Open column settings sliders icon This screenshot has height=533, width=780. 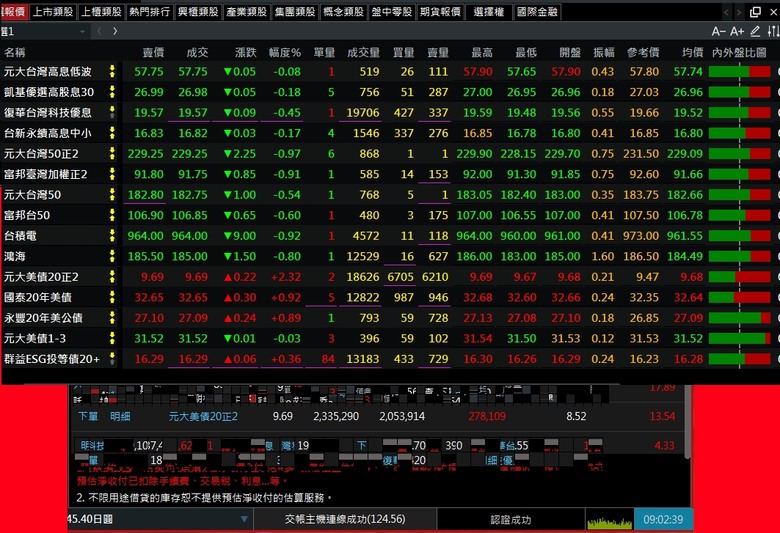click(x=773, y=32)
